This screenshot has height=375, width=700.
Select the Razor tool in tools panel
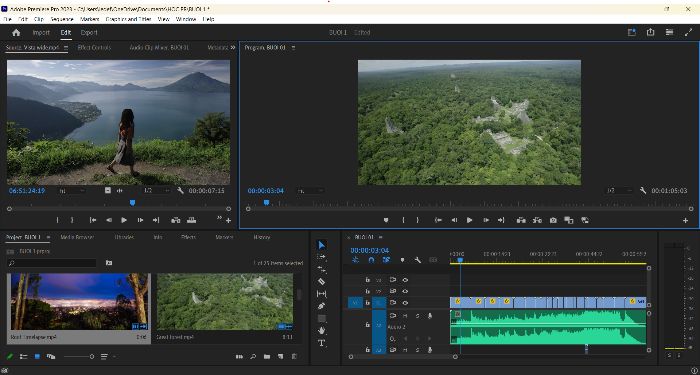click(321, 281)
